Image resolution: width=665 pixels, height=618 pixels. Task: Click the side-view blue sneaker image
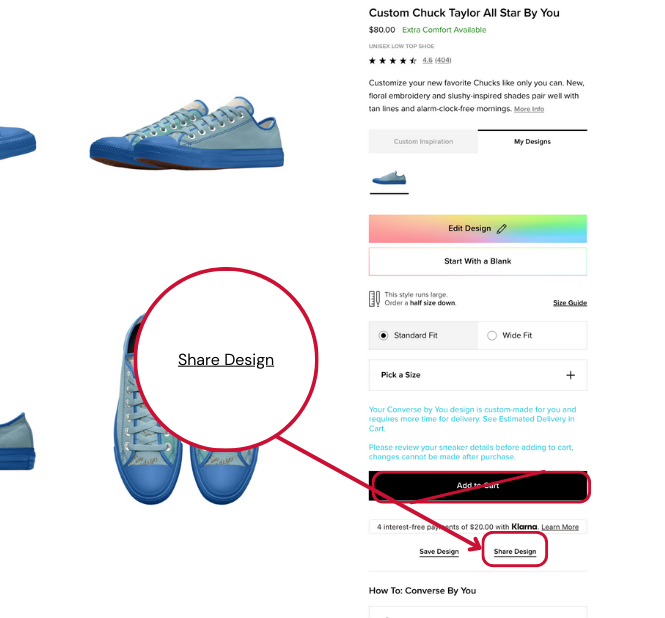[x=187, y=134]
